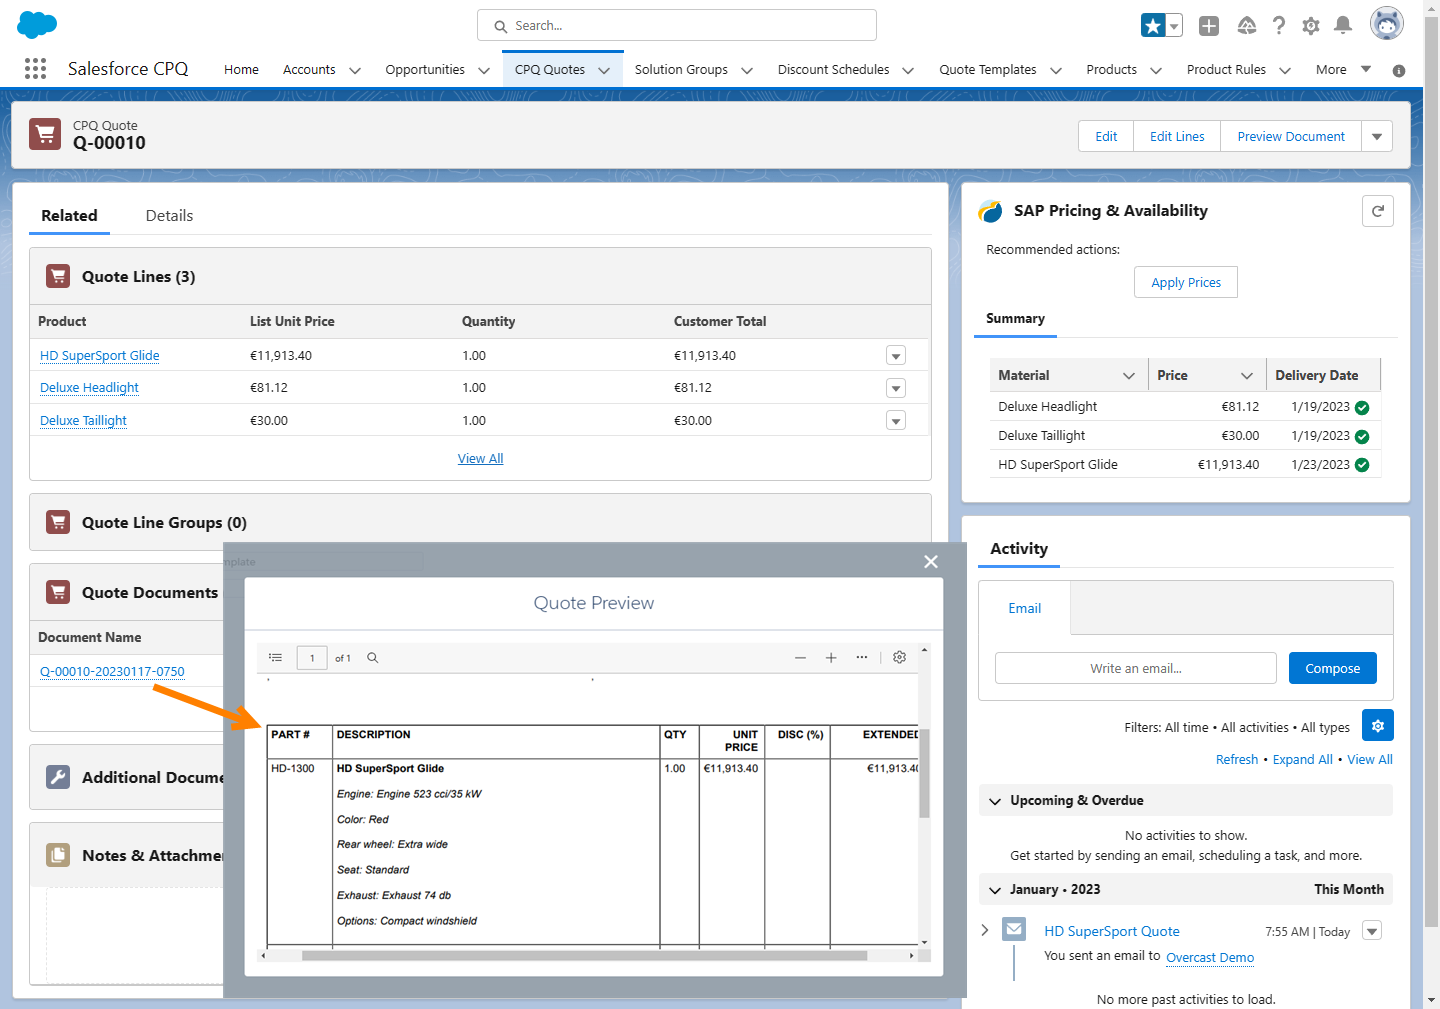1440x1009 pixels.
Task: Click the Global Actions plus icon
Action: (1209, 26)
